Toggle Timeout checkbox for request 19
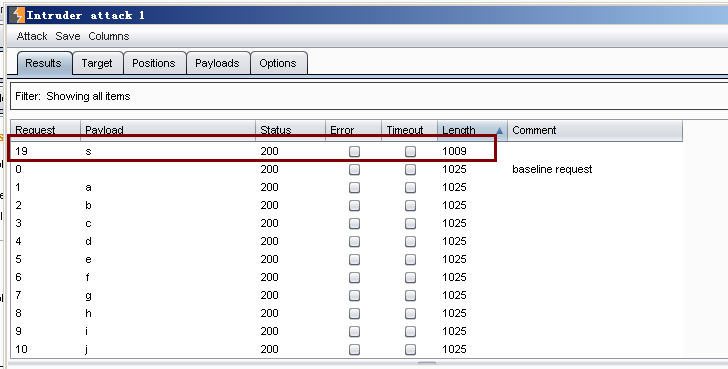728x369 pixels. [410, 151]
